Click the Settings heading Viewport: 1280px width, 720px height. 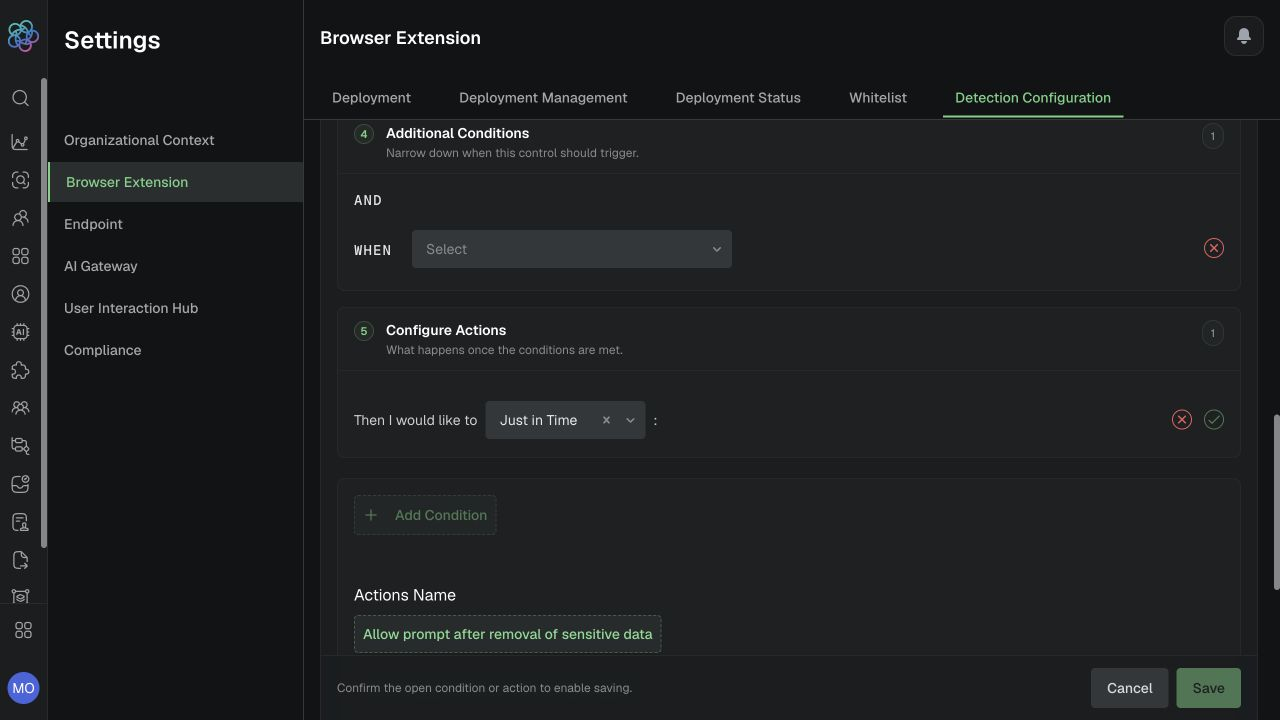[x=112, y=40]
